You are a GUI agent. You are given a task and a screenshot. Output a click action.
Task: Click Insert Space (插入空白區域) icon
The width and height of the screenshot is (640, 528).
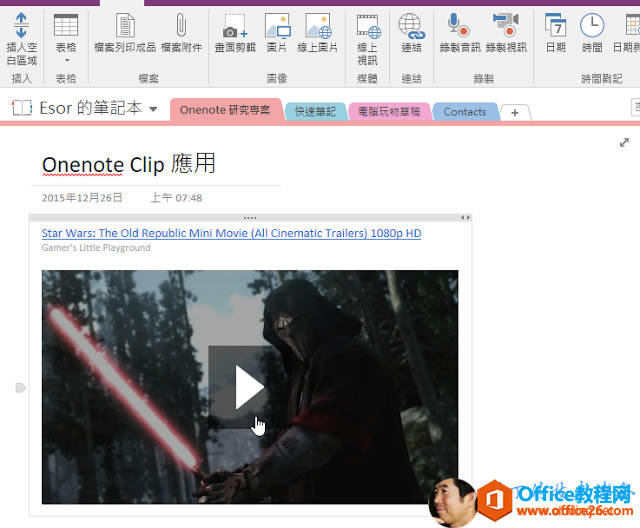click(x=21, y=25)
